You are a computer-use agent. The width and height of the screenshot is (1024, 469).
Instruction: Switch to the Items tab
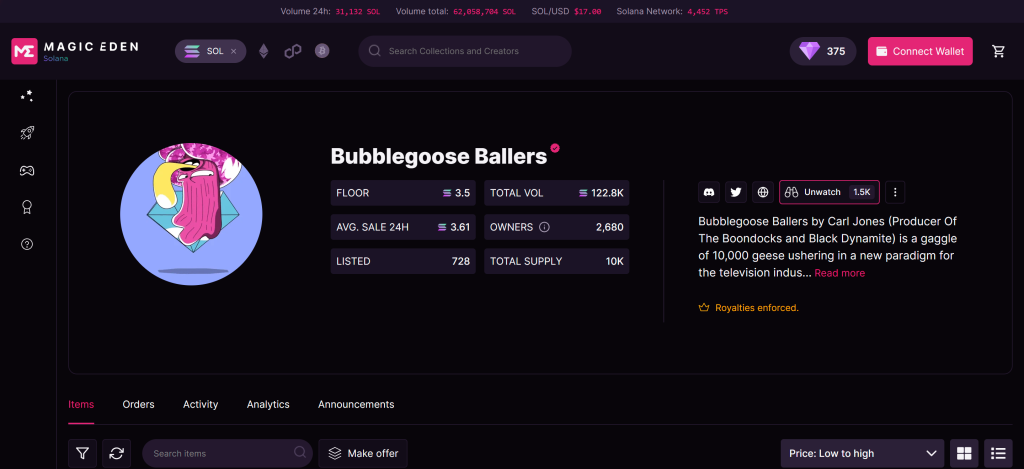click(81, 404)
